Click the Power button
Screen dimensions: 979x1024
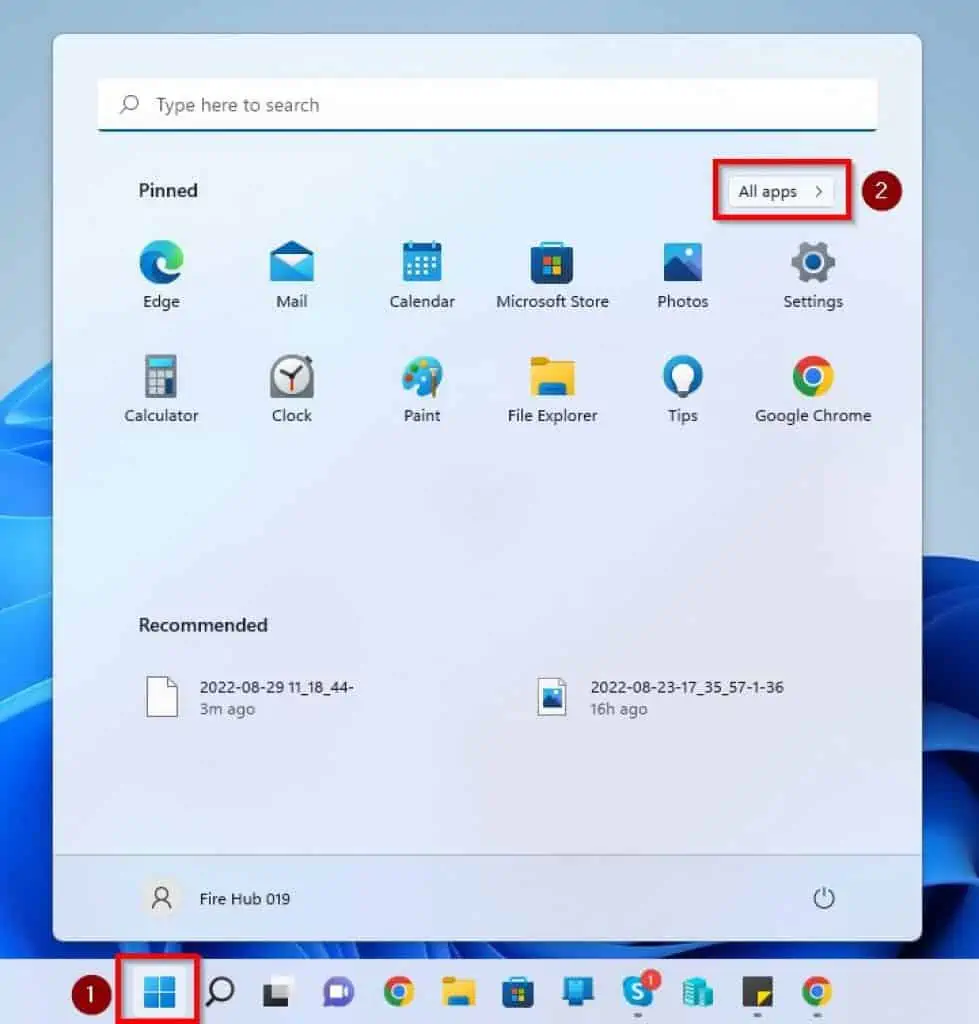pyautogui.click(x=823, y=898)
